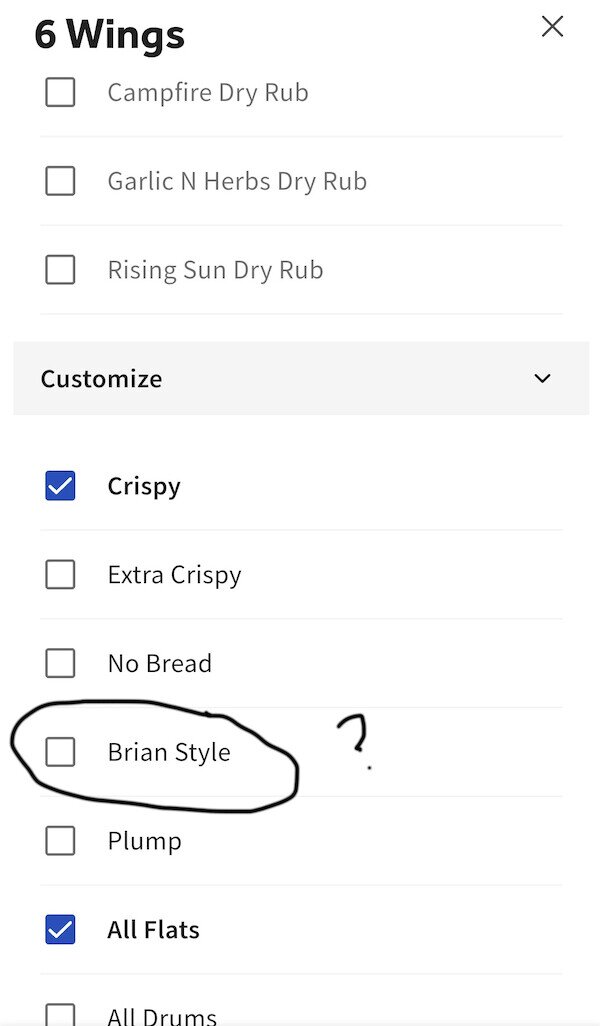Click the All Flats option label

pyautogui.click(x=153, y=930)
